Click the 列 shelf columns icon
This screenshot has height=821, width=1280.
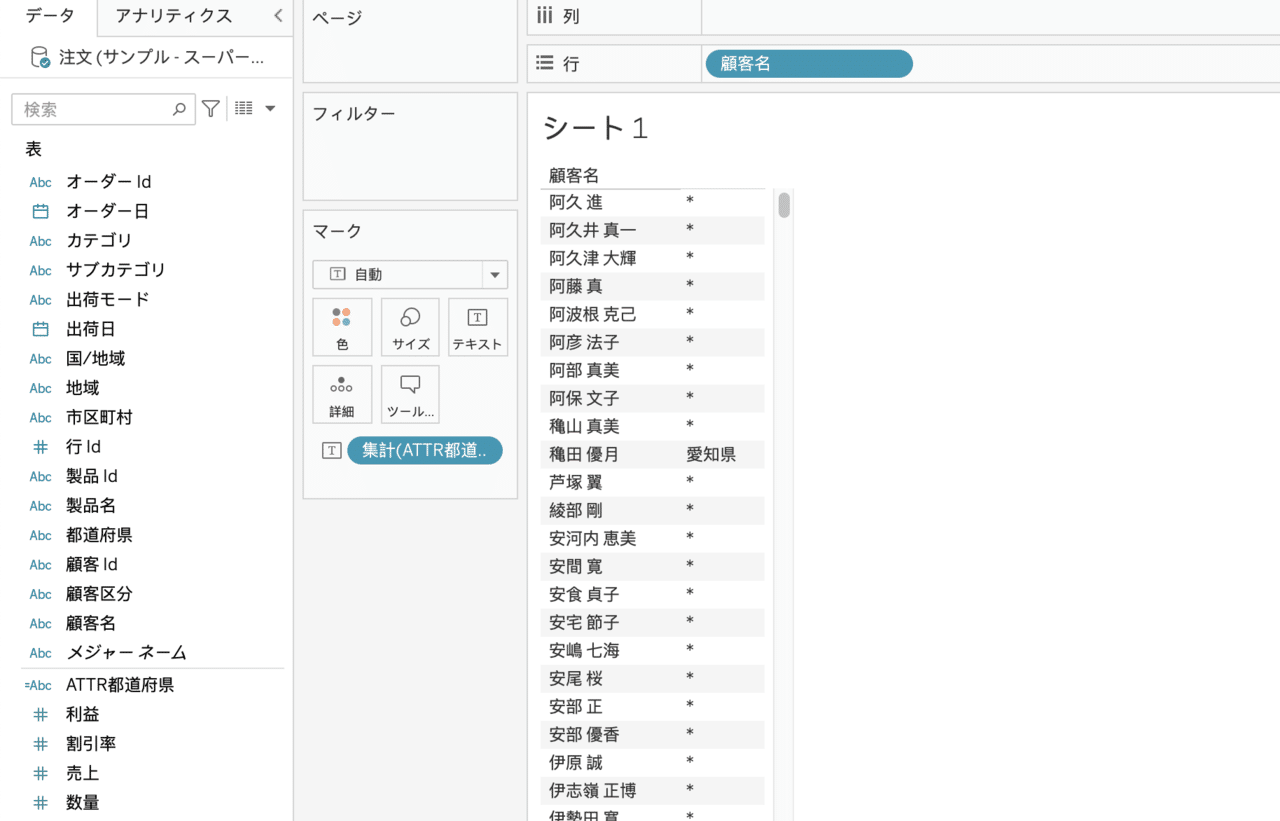point(545,15)
